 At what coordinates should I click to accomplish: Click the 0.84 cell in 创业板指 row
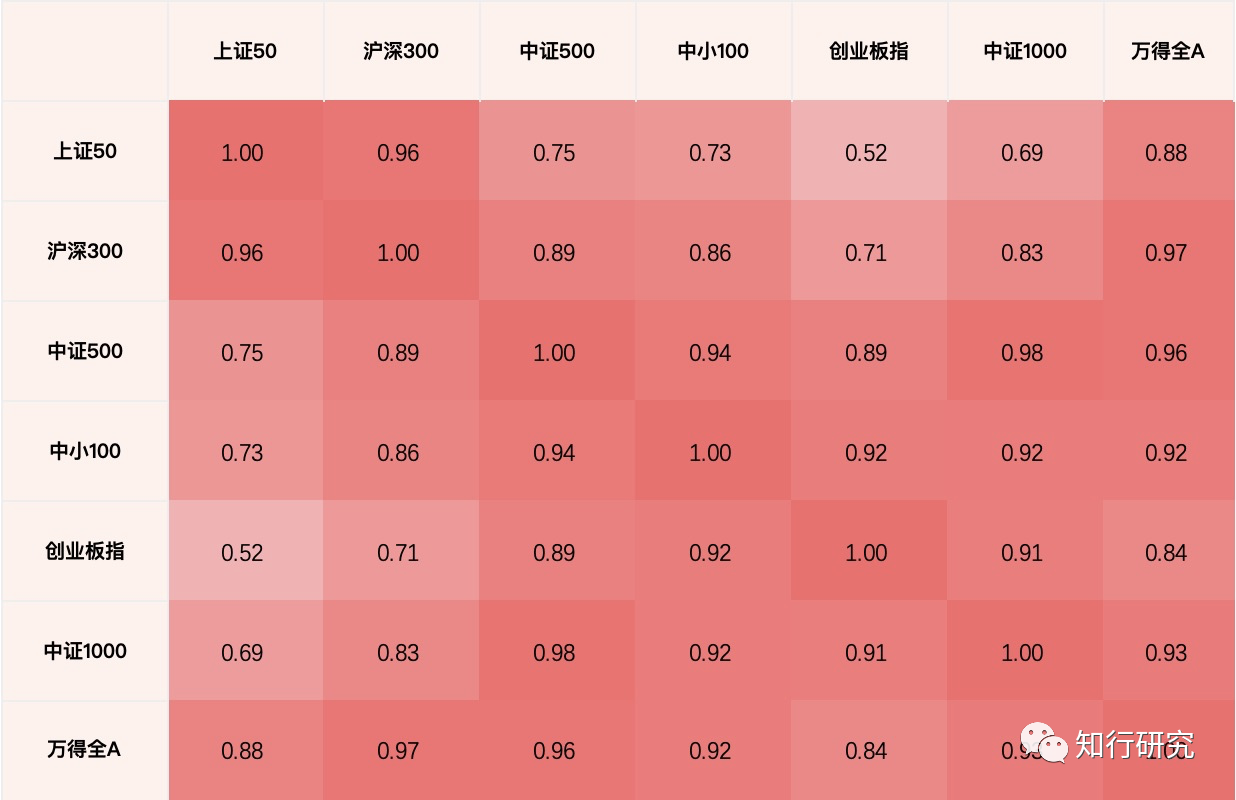point(1166,553)
